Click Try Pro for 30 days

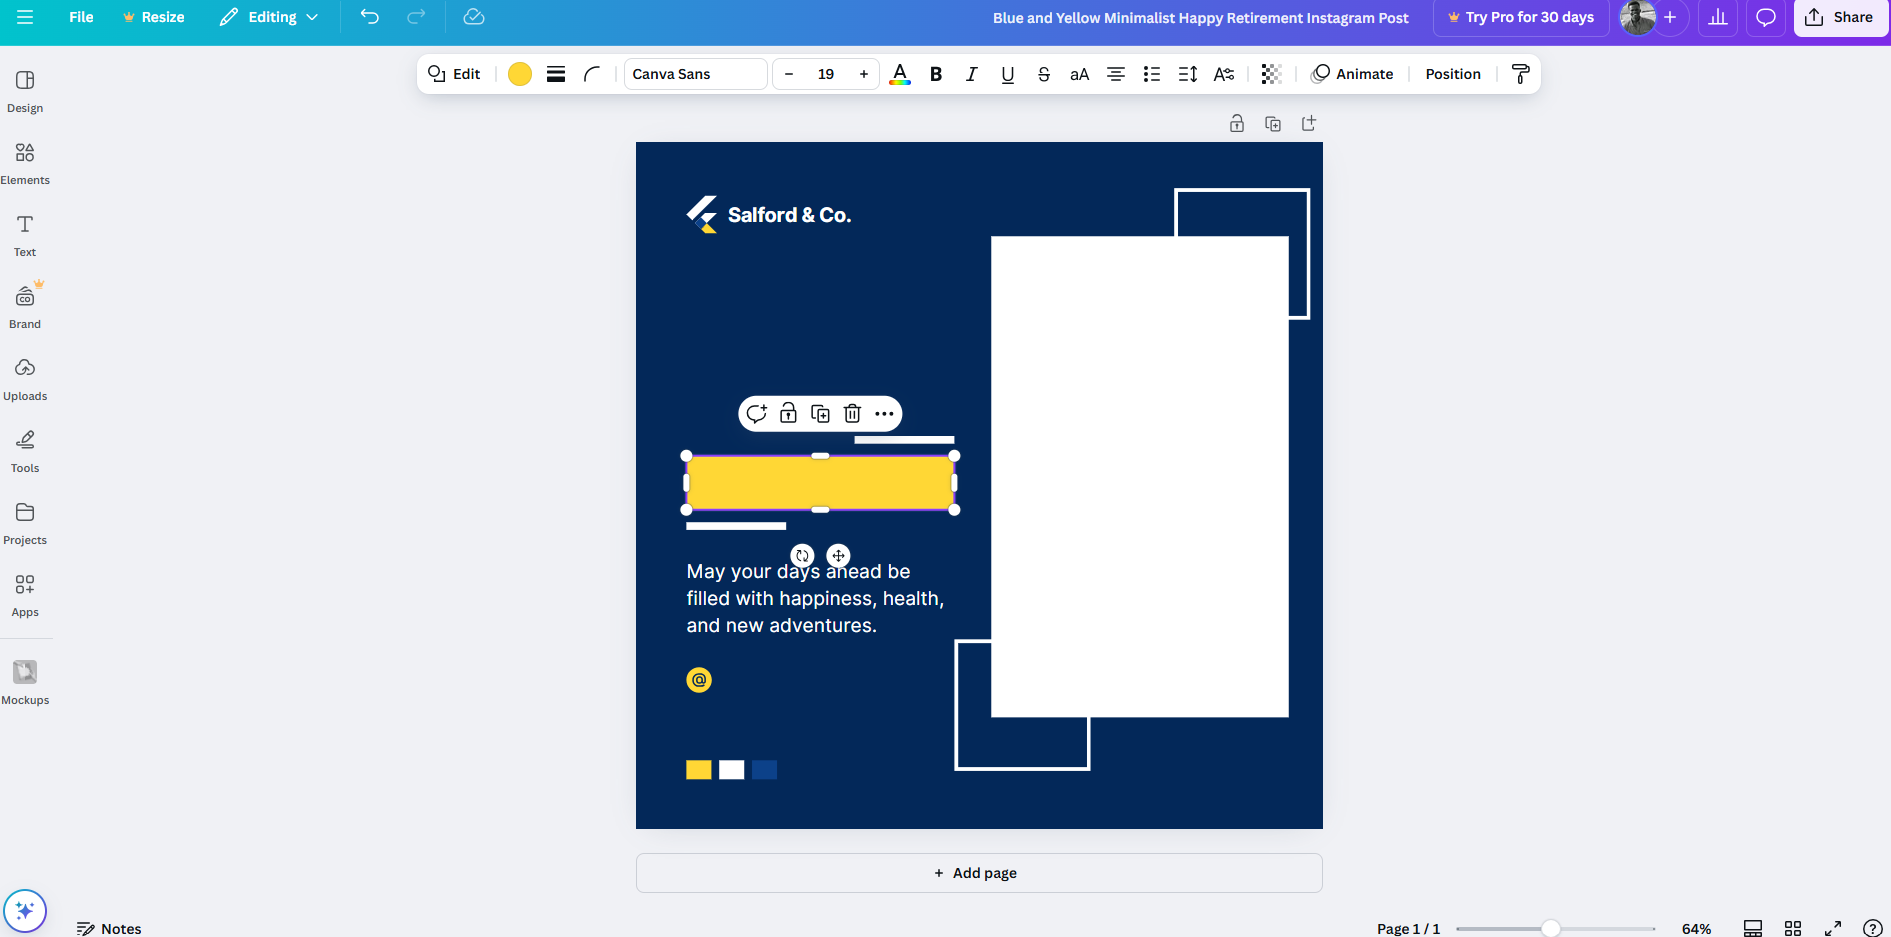click(x=1521, y=17)
